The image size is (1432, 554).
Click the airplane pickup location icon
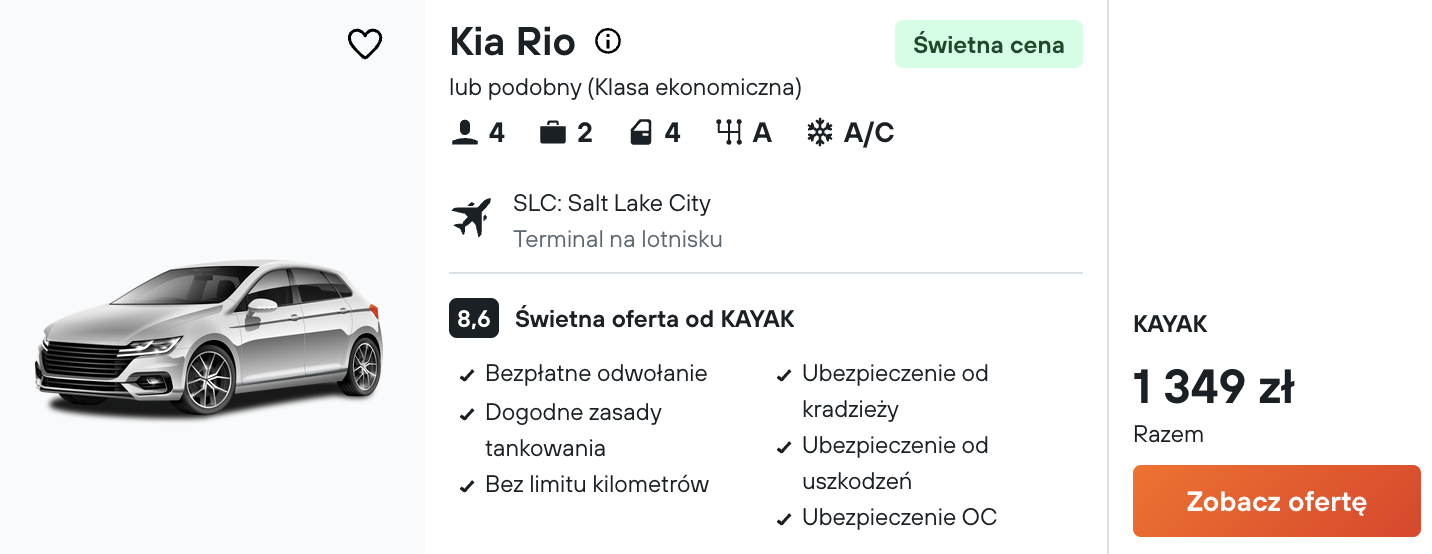coord(472,218)
